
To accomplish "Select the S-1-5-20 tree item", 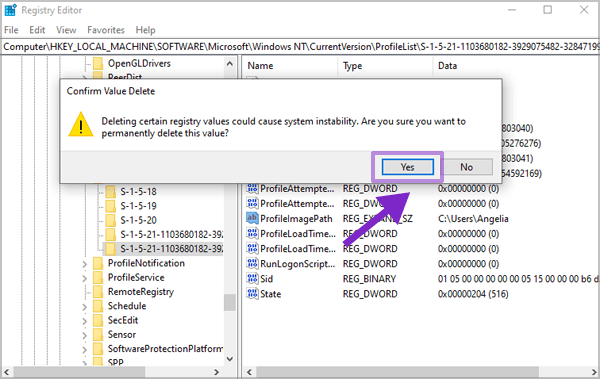I will (x=139, y=220).
